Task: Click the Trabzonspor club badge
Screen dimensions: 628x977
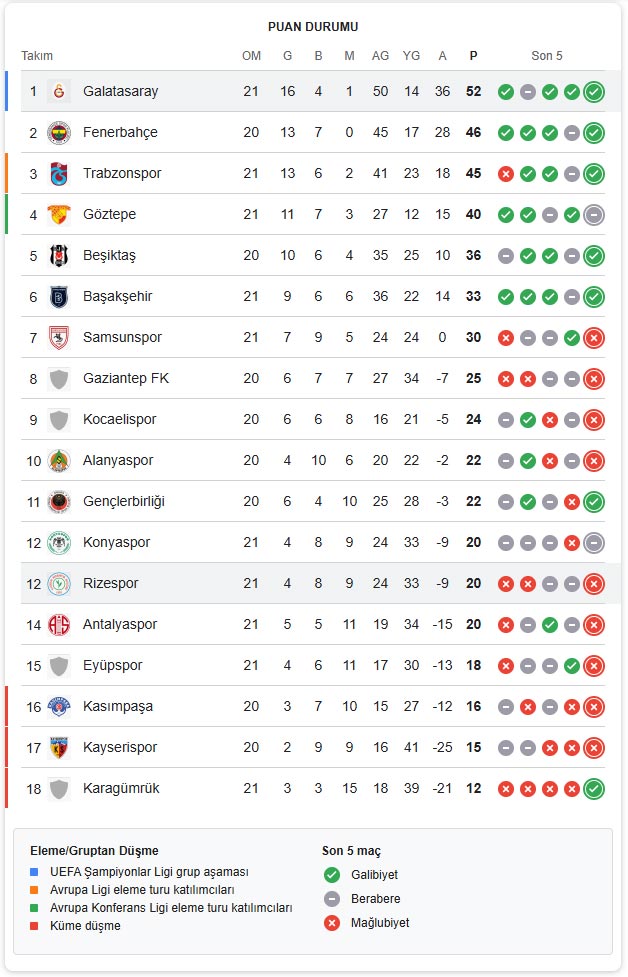Action: click(61, 173)
